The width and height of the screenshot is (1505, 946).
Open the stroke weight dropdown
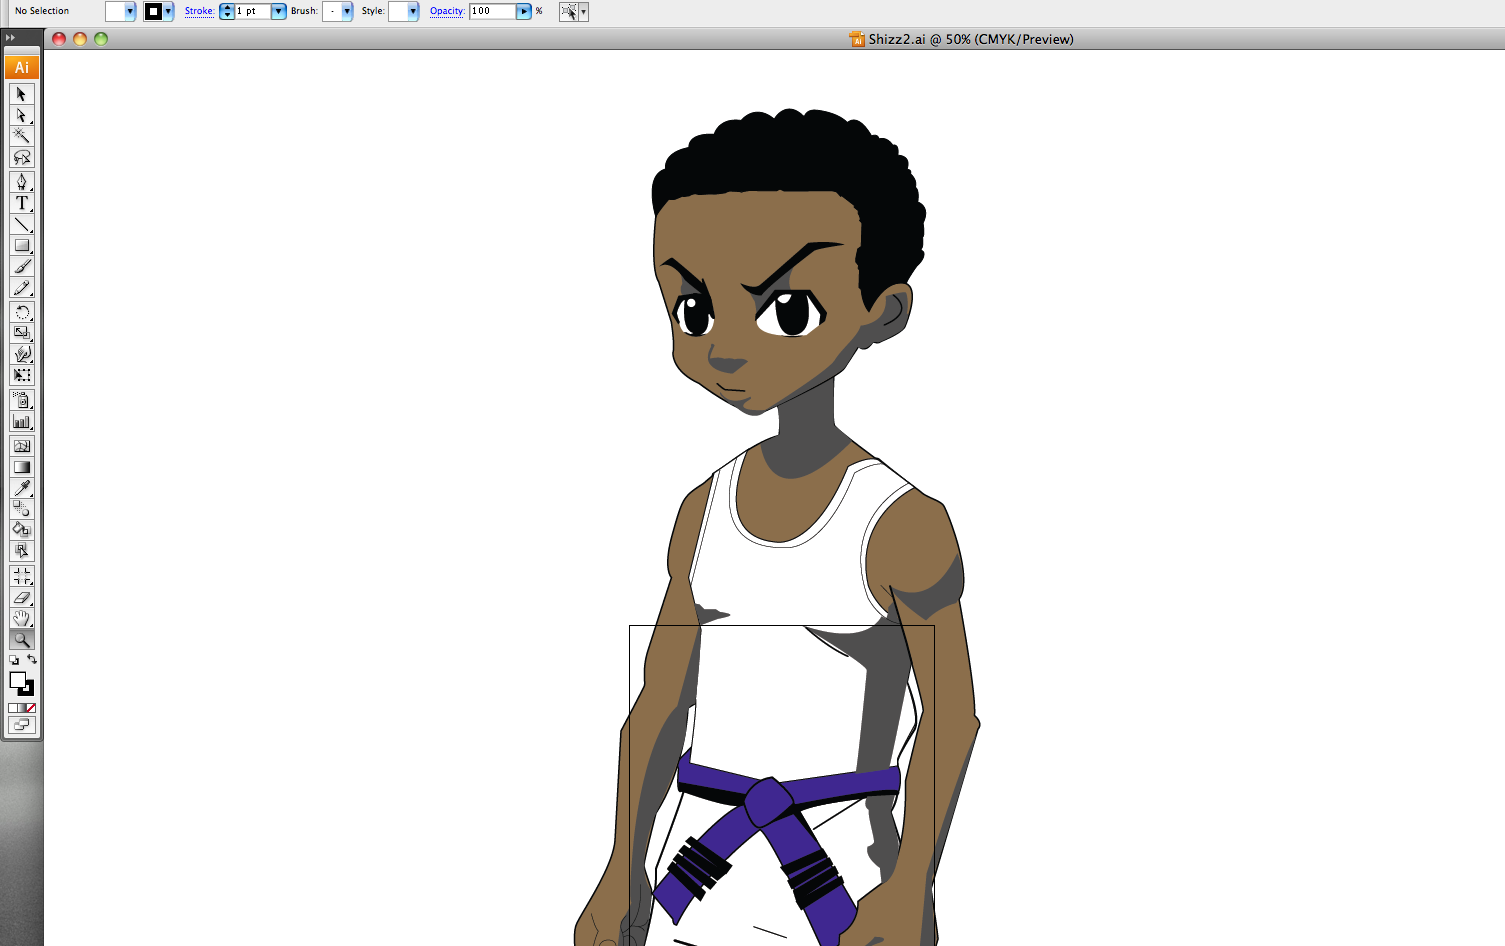point(278,11)
